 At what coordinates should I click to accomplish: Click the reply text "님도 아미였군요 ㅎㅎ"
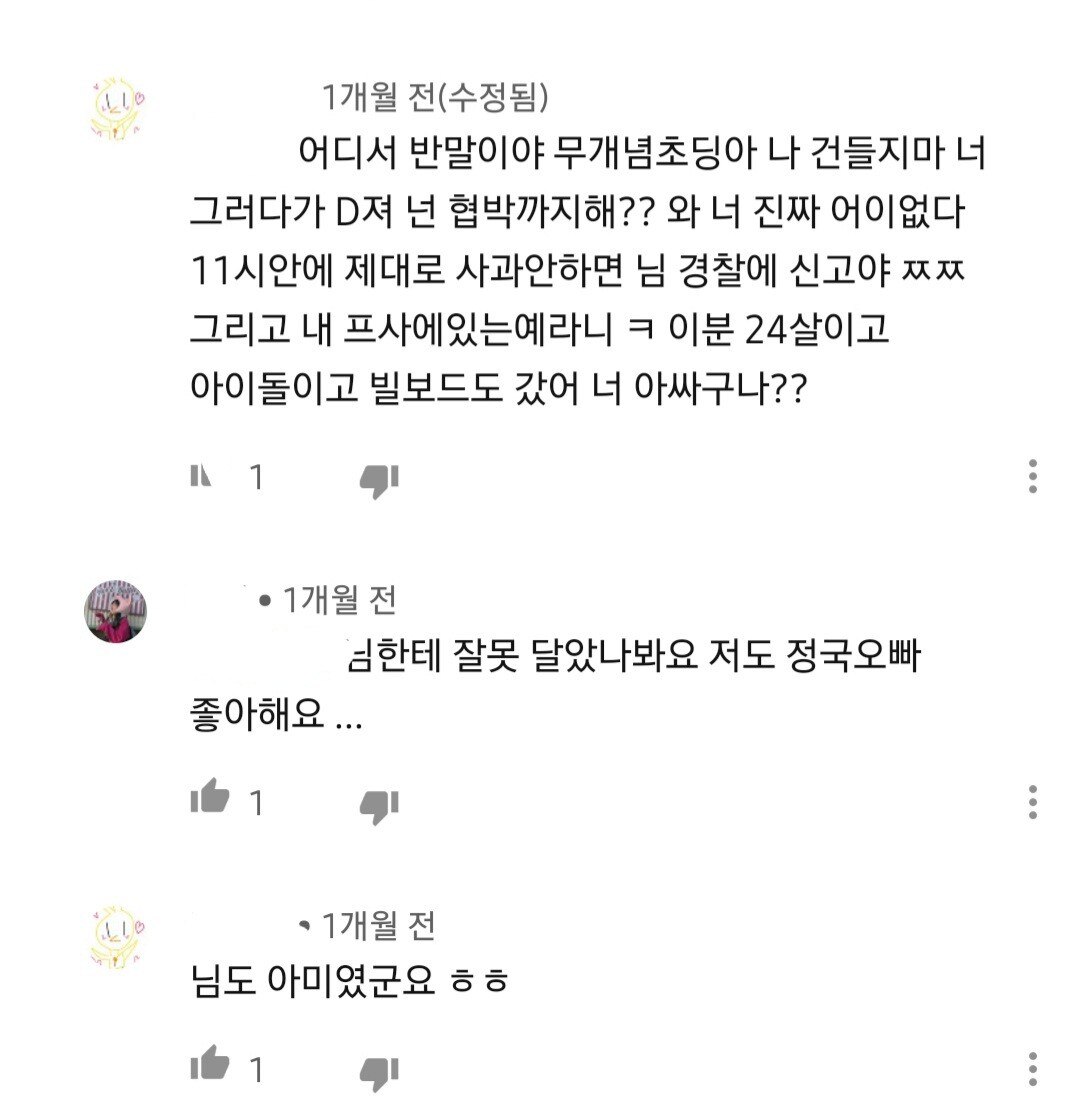click(x=350, y=981)
